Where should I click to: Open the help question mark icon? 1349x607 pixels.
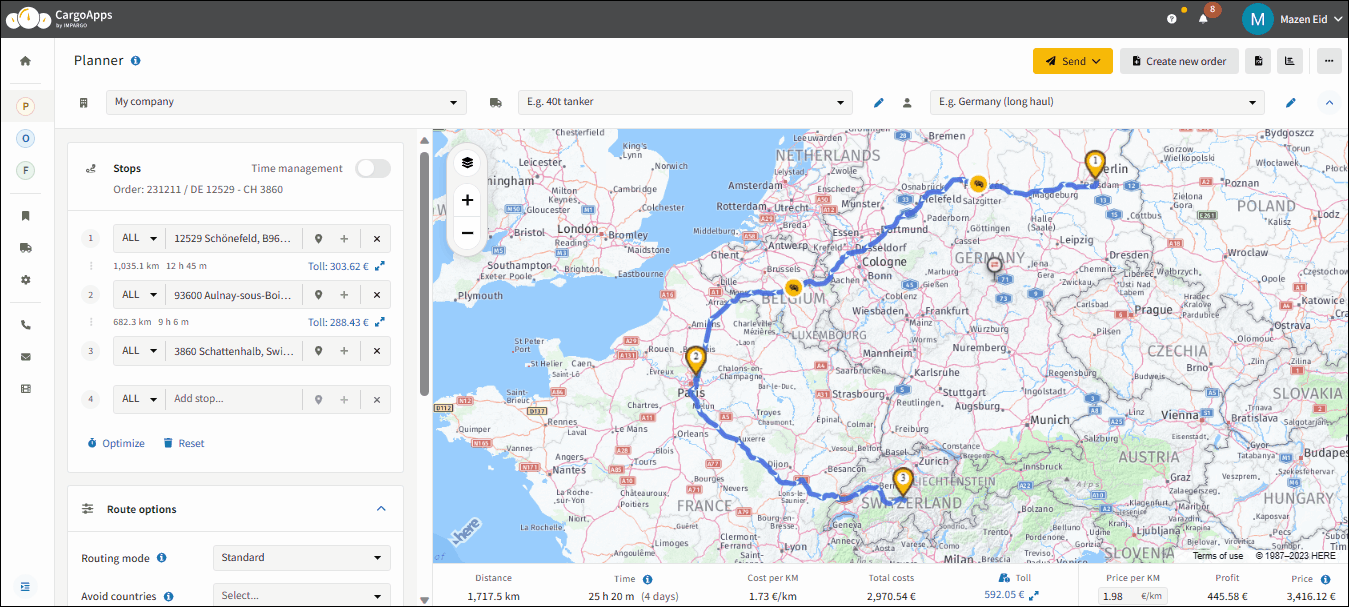pyautogui.click(x=1172, y=19)
